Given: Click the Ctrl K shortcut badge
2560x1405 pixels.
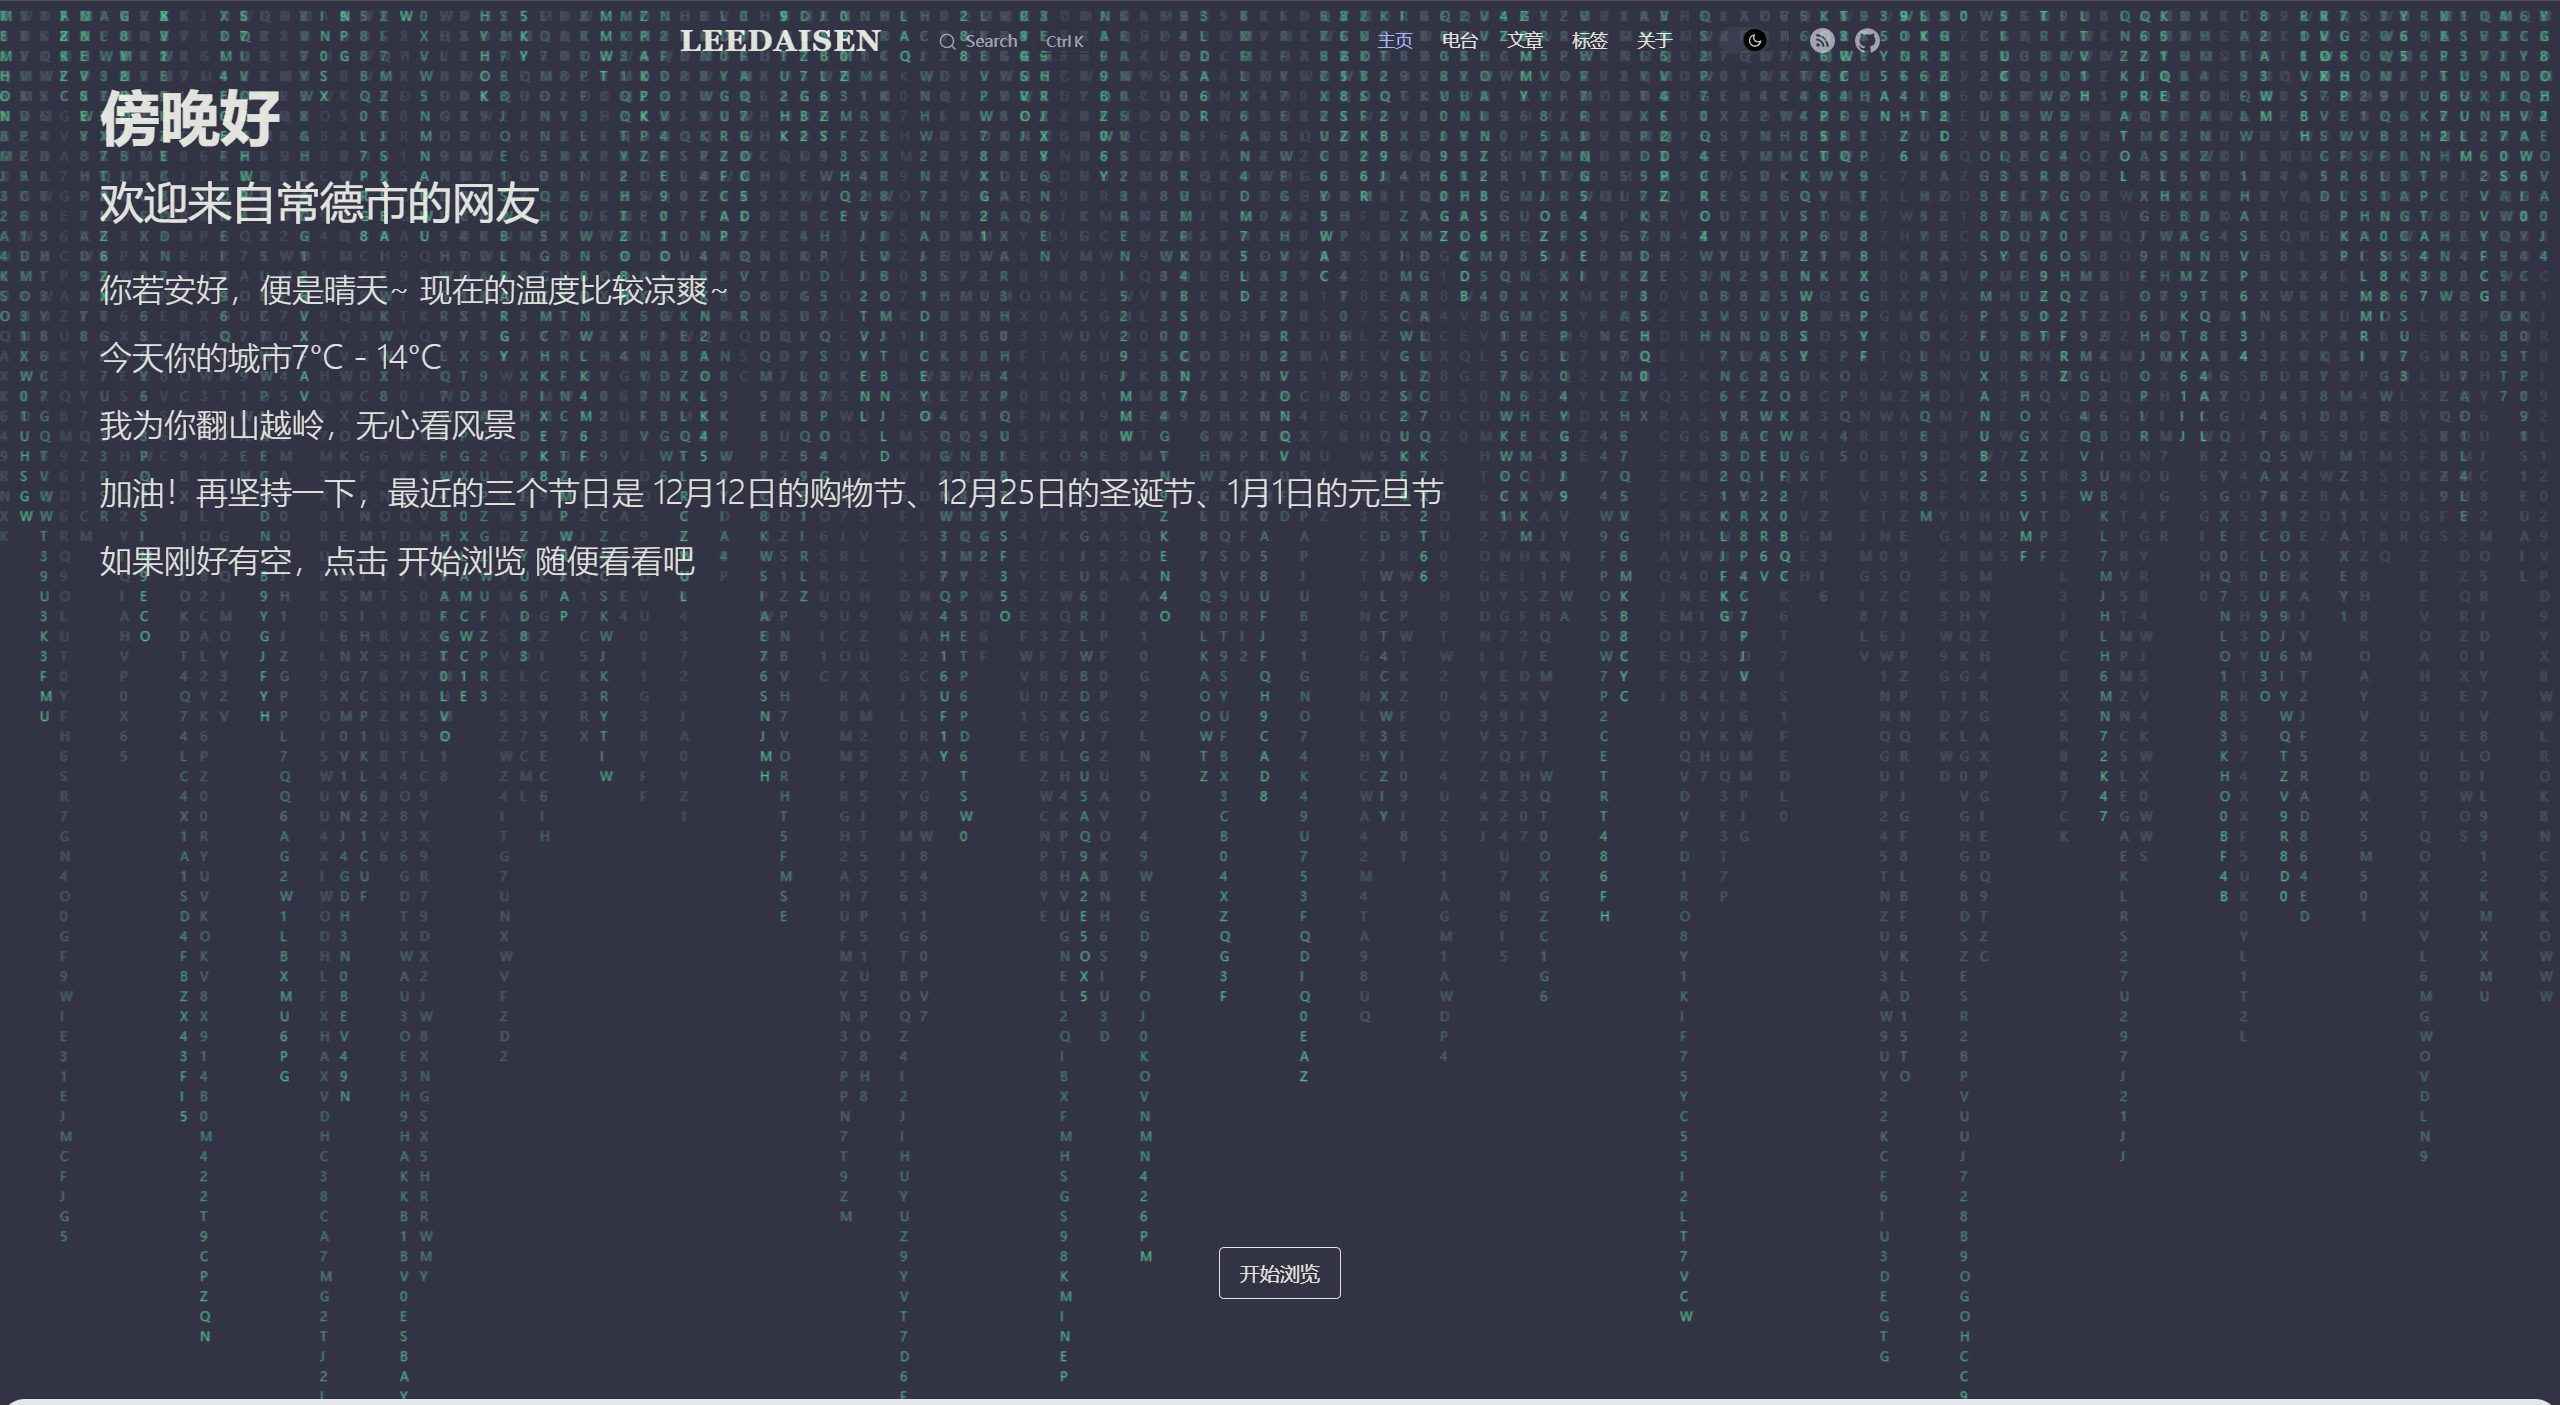Looking at the screenshot, I should pyautogui.click(x=1064, y=41).
